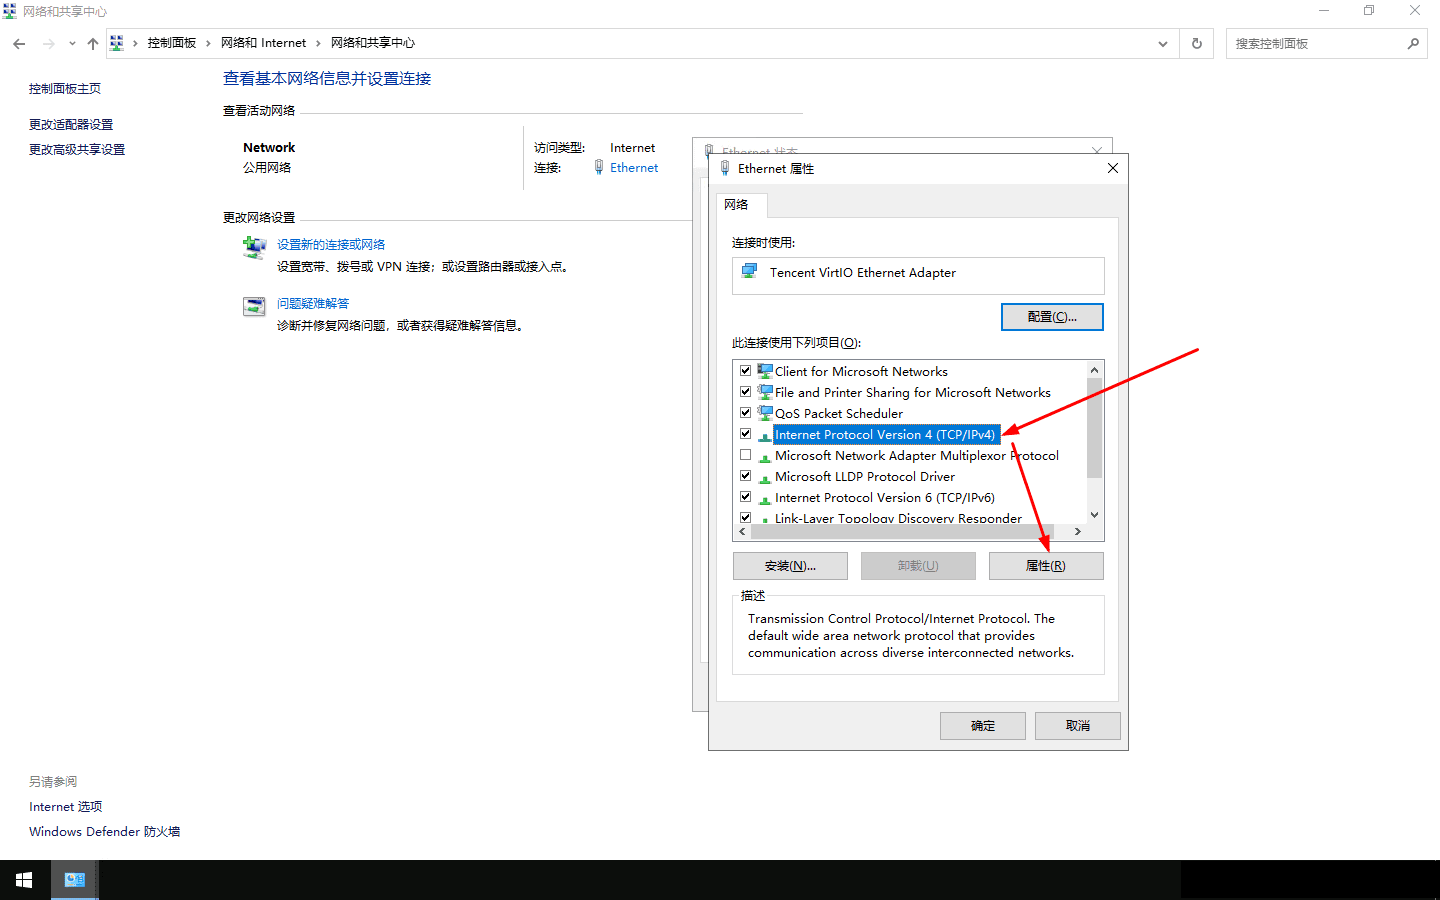This screenshot has width=1440, height=900.
Task: Toggle Internet Protocol Version 6 checkbox
Action: point(745,497)
